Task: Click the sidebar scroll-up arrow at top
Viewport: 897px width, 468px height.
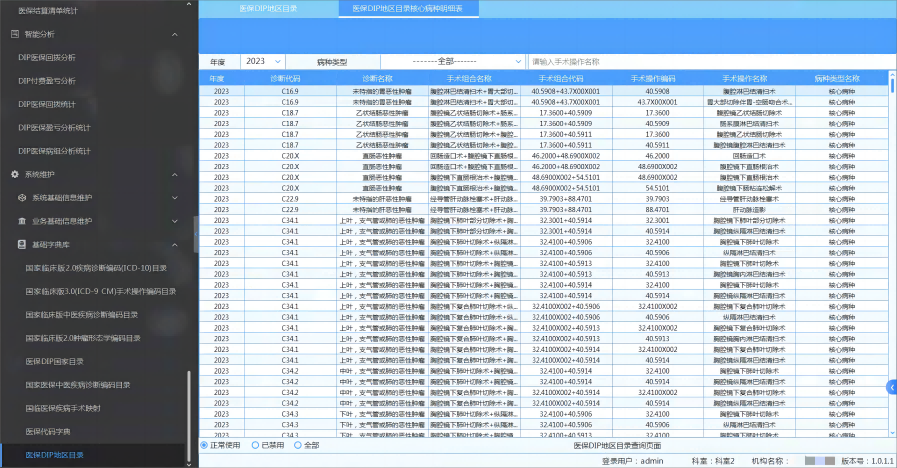Action: (x=189, y=4)
